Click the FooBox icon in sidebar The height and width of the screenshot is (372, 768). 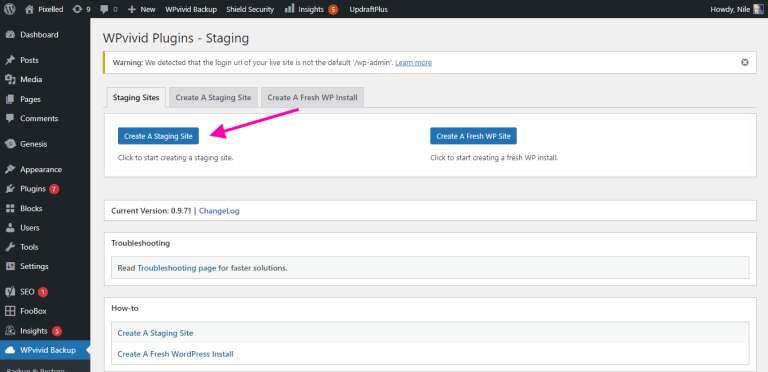click(10, 311)
